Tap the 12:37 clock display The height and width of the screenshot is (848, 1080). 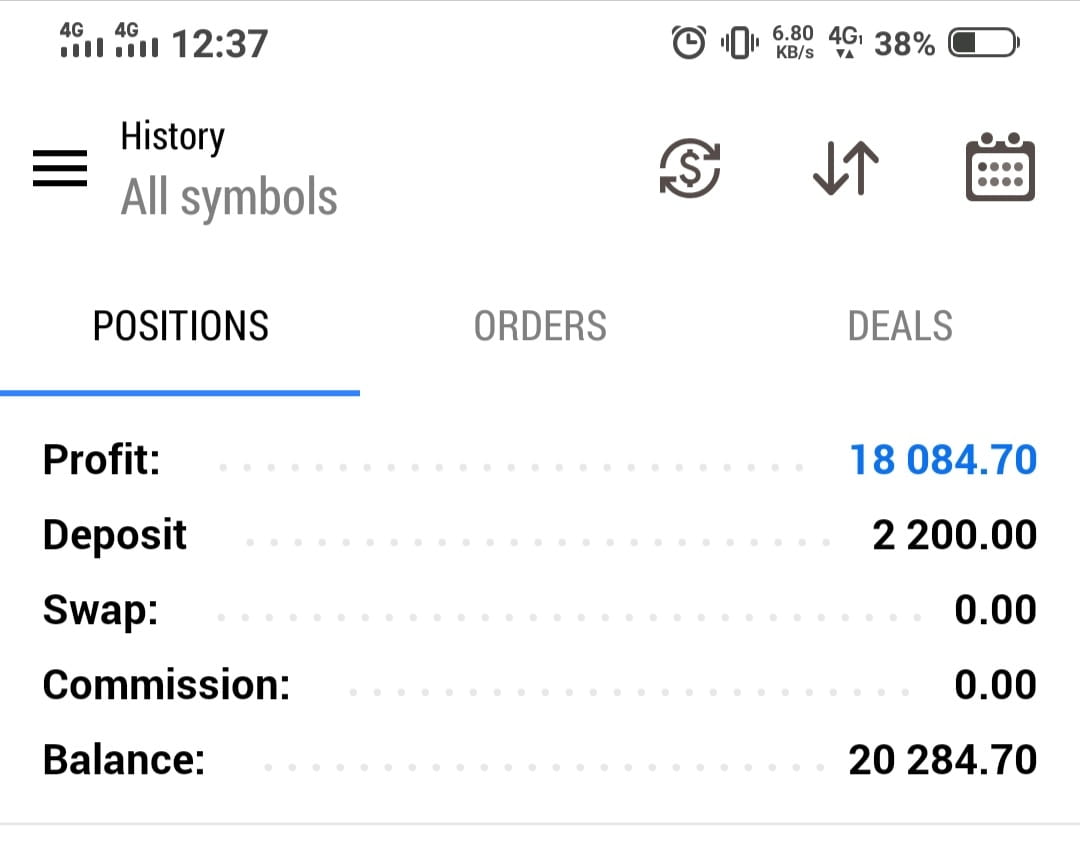(x=220, y=44)
